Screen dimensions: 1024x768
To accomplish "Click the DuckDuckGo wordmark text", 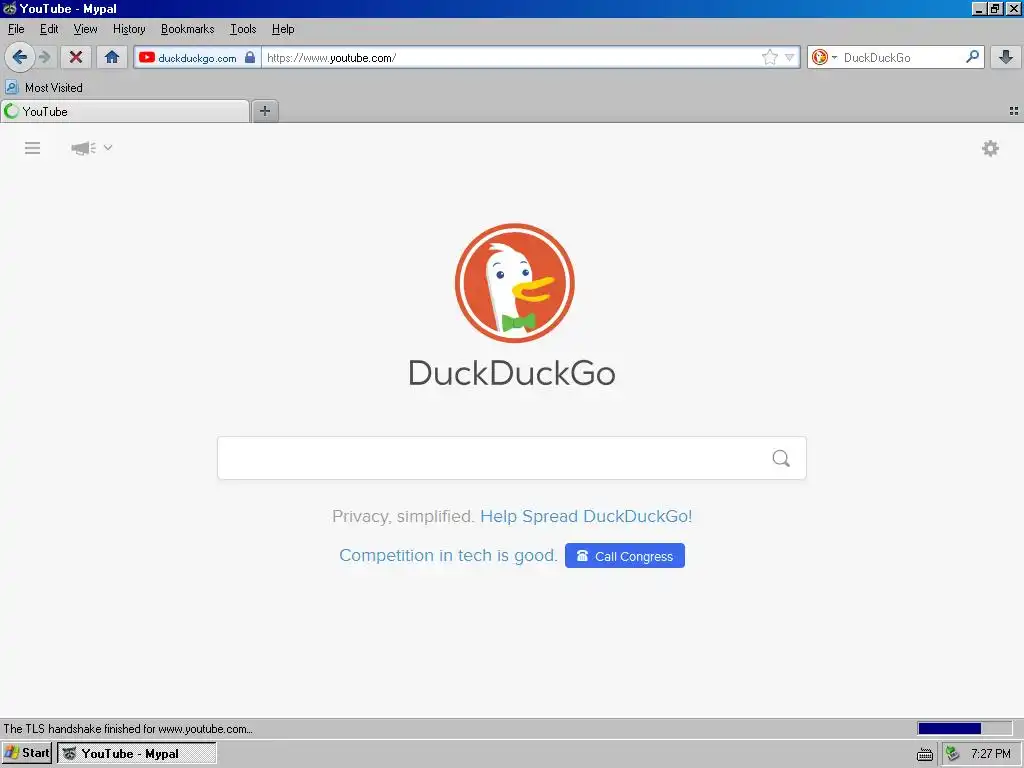I will tap(512, 373).
